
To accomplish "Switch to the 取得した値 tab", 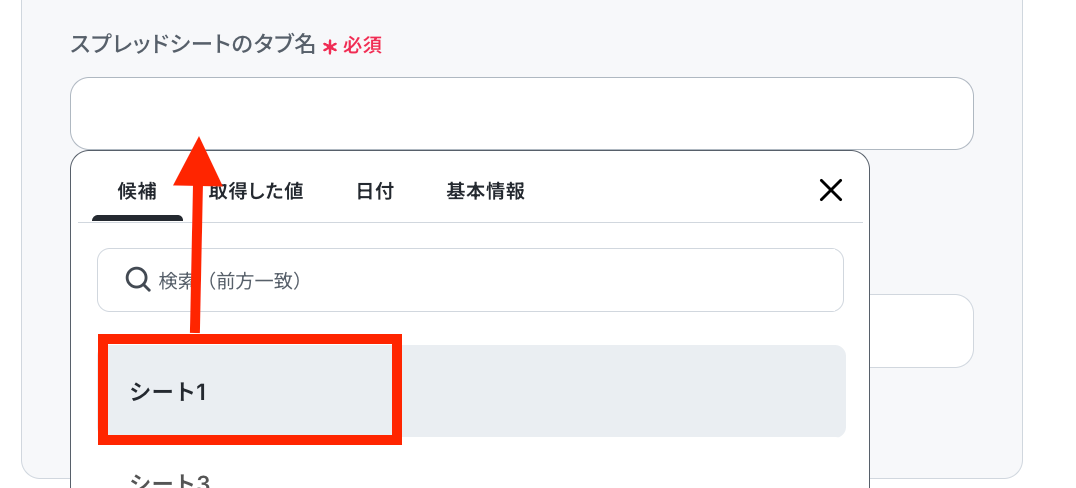I will tap(256, 191).
